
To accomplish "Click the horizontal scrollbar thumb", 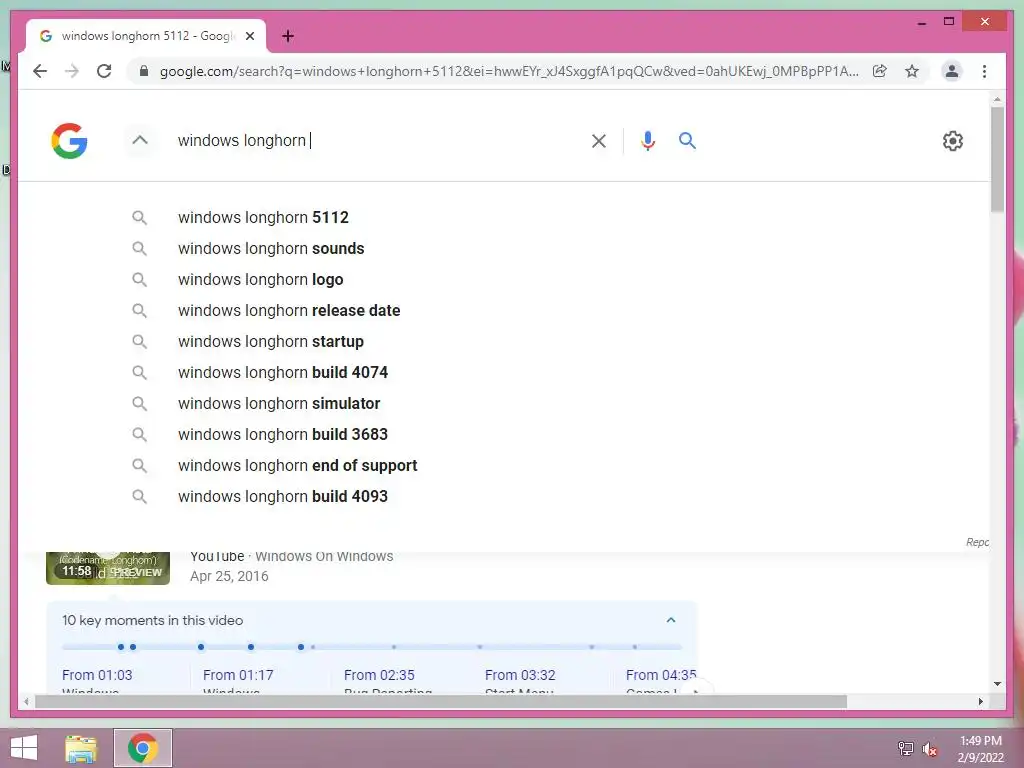I will (x=441, y=701).
